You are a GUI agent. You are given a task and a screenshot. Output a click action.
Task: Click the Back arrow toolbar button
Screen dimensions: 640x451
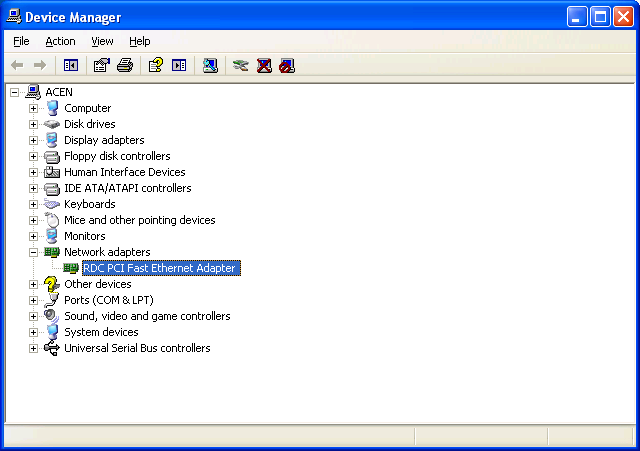point(17,65)
